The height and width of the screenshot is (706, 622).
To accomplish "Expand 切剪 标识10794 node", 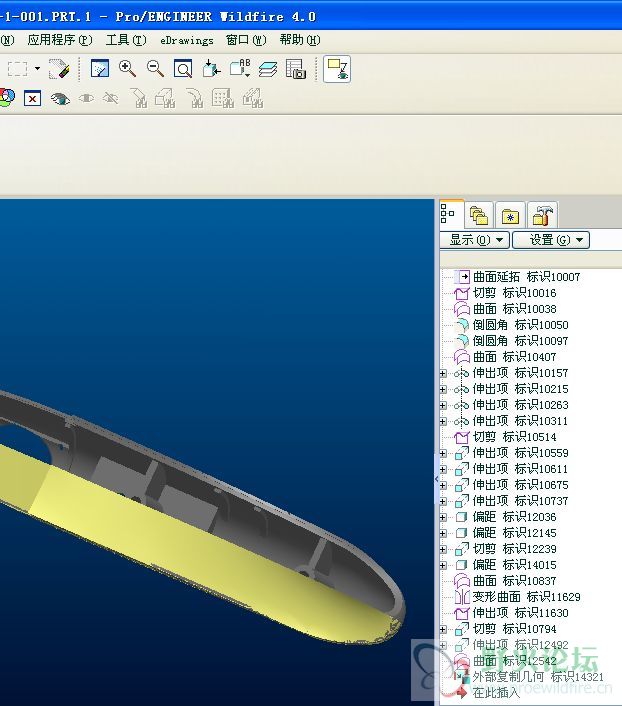I will point(443,629).
